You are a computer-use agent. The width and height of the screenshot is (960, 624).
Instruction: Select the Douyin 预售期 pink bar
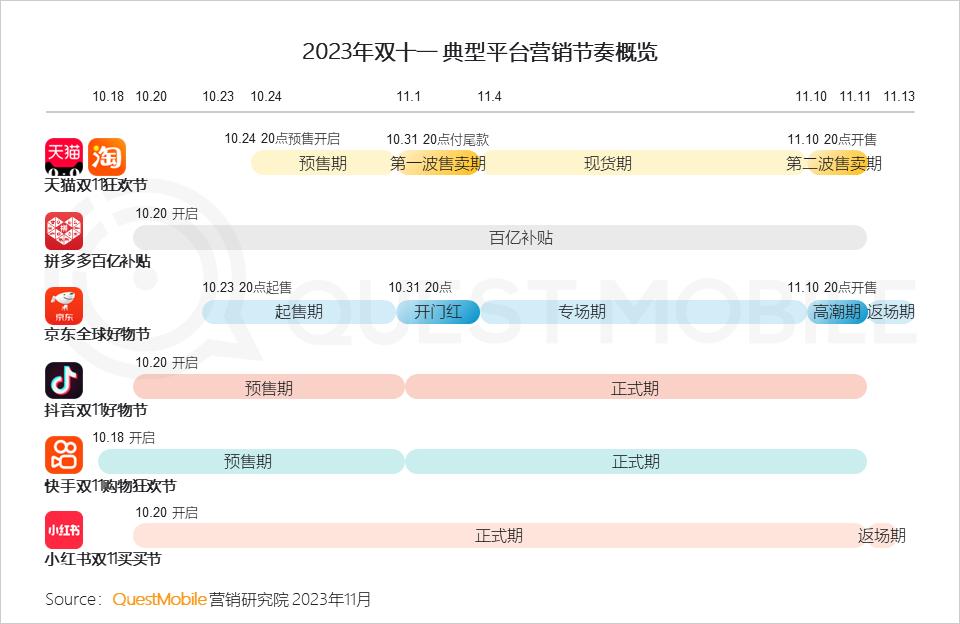269,387
